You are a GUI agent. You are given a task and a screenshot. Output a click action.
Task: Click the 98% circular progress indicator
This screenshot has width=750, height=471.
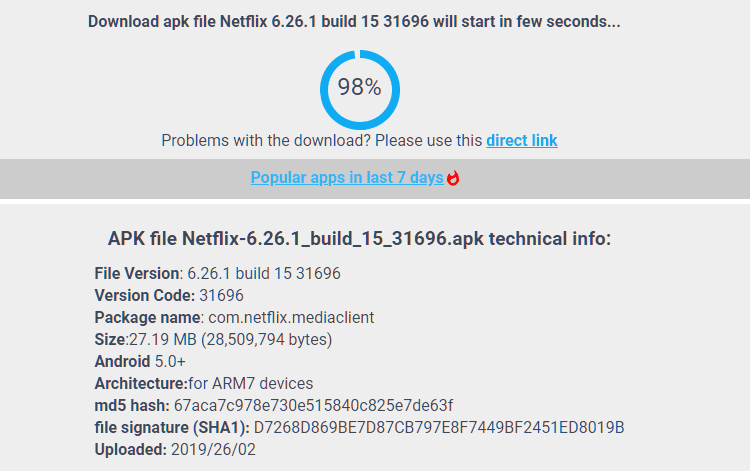[360, 89]
